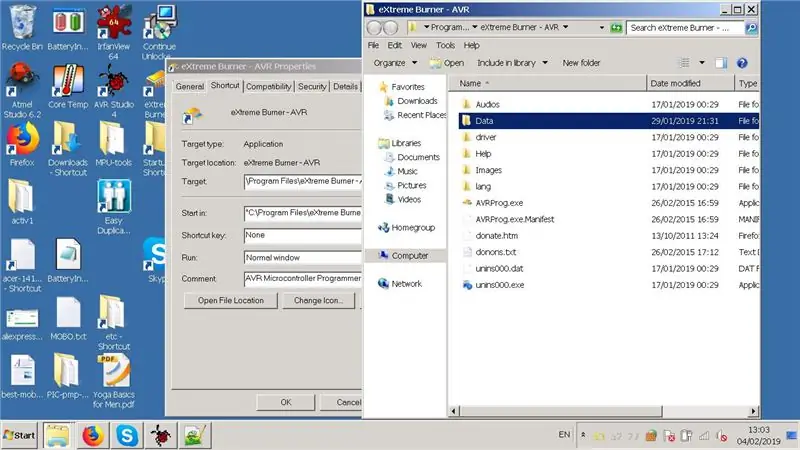Image resolution: width=800 pixels, height=450 pixels.
Task: Open AVR Studio bug icon in taskbar
Action: [x=161, y=435]
